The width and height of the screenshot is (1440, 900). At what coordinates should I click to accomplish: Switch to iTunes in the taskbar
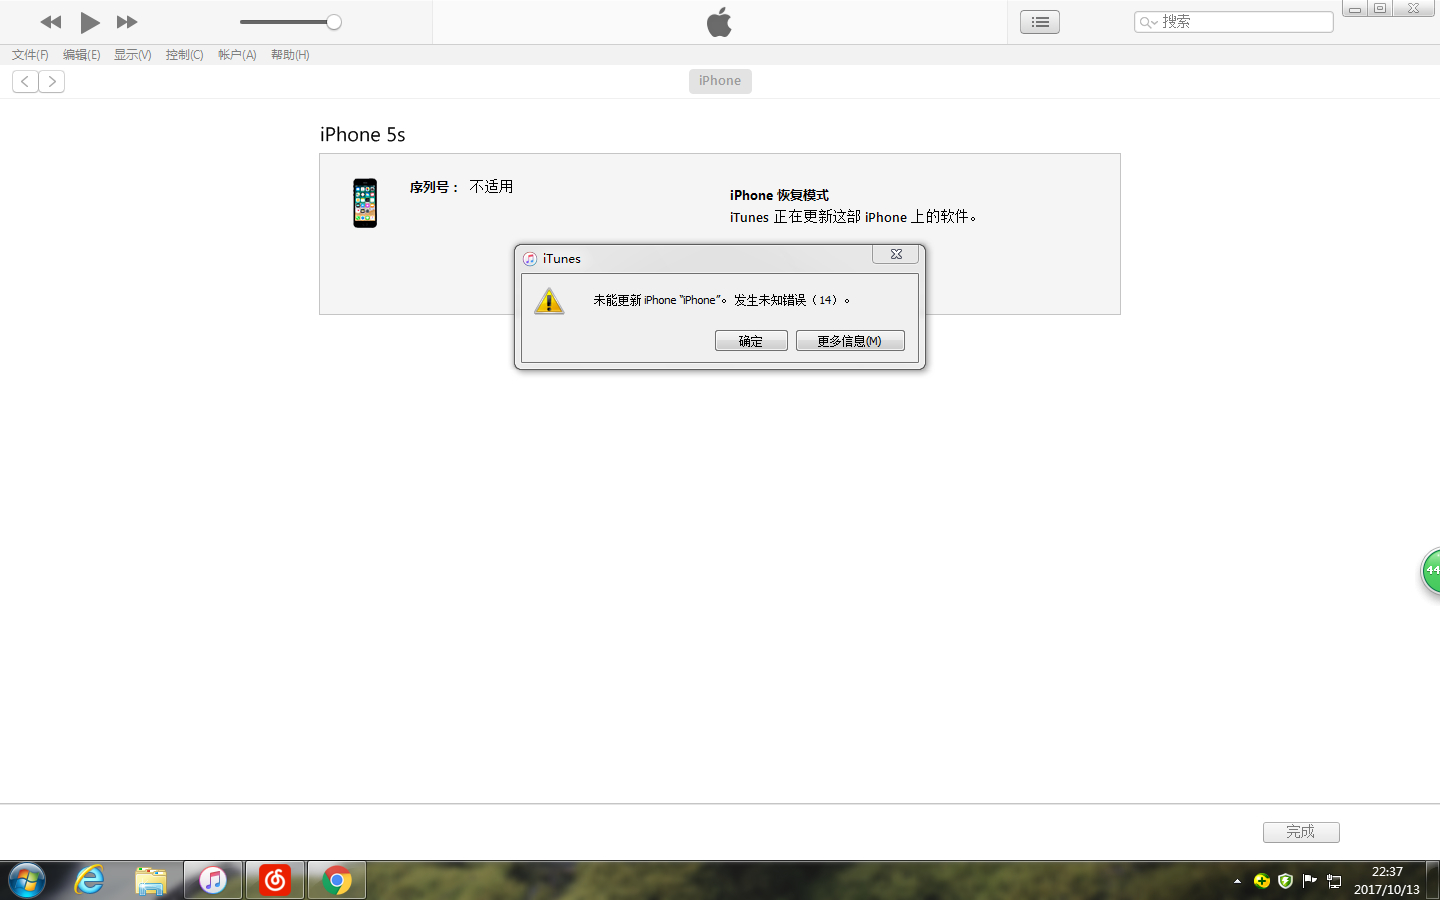pyautogui.click(x=213, y=881)
